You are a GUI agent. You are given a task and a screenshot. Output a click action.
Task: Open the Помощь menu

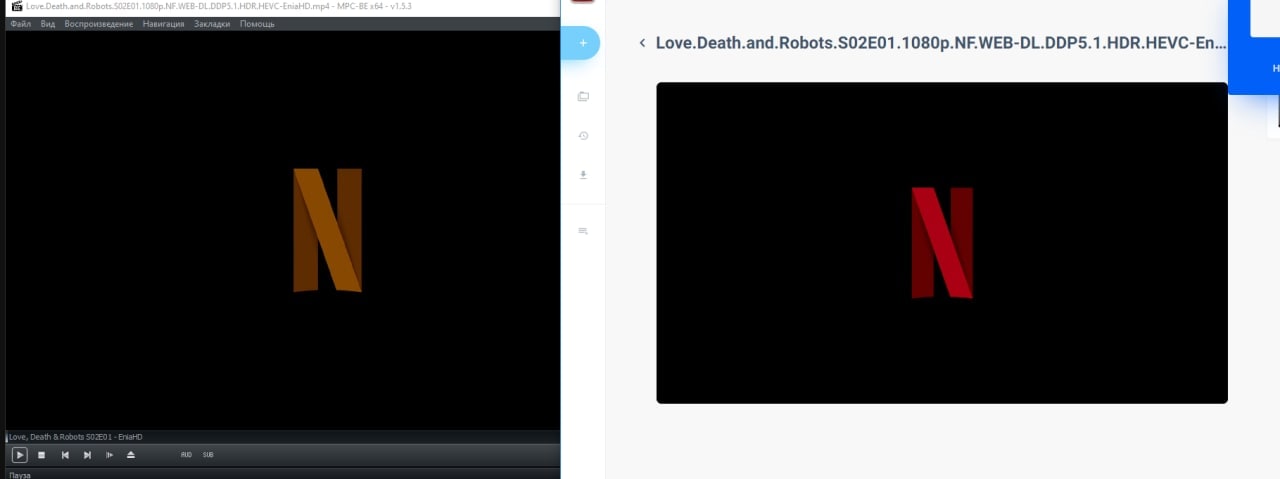tap(257, 24)
